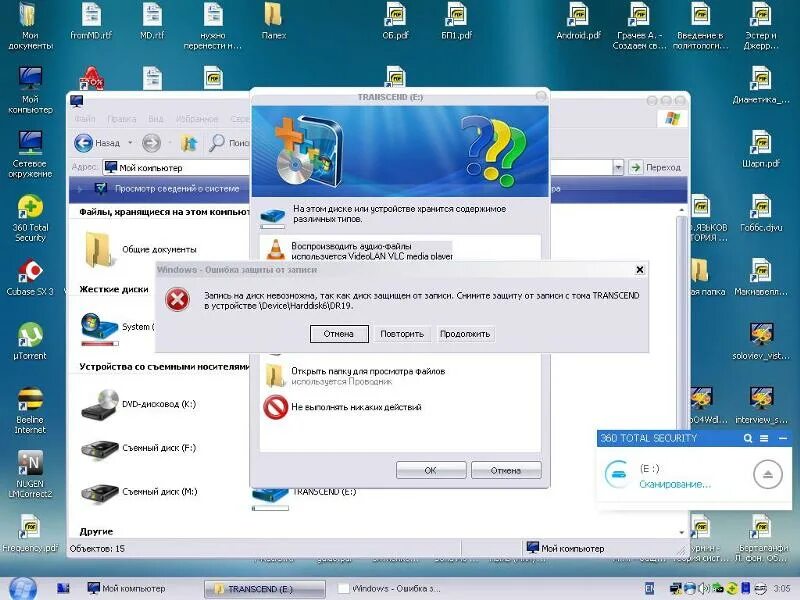The width and height of the screenshot is (800, 600).
Task: Click Продолжить in the error dialog
Action: click(x=465, y=334)
